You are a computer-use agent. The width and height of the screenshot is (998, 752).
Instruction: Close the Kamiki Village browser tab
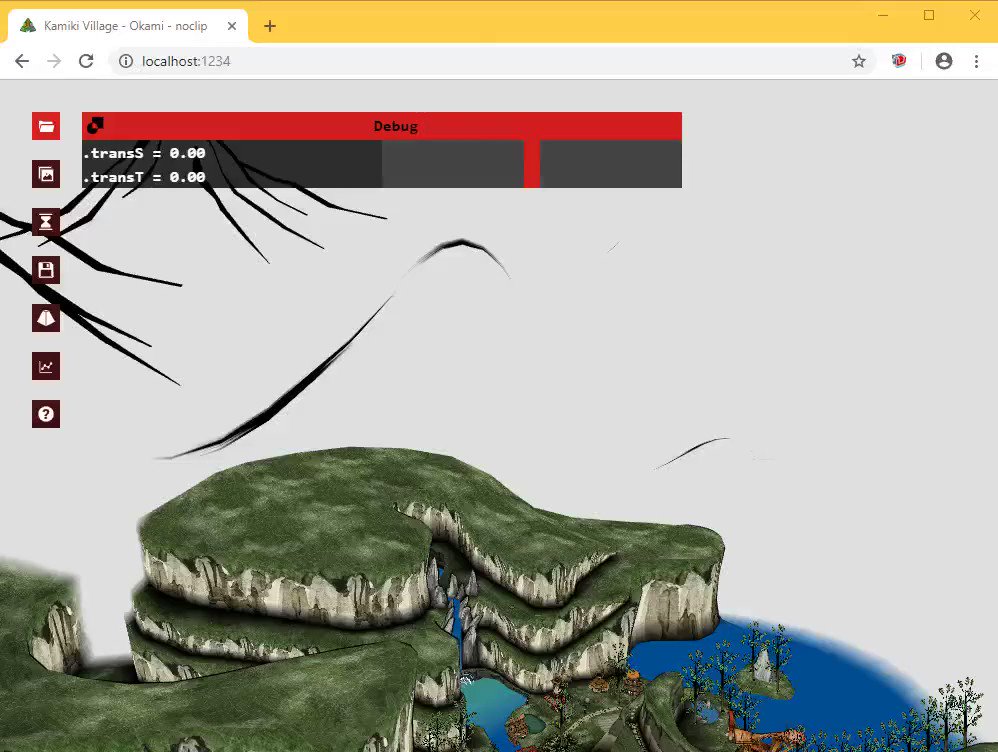pyautogui.click(x=232, y=26)
